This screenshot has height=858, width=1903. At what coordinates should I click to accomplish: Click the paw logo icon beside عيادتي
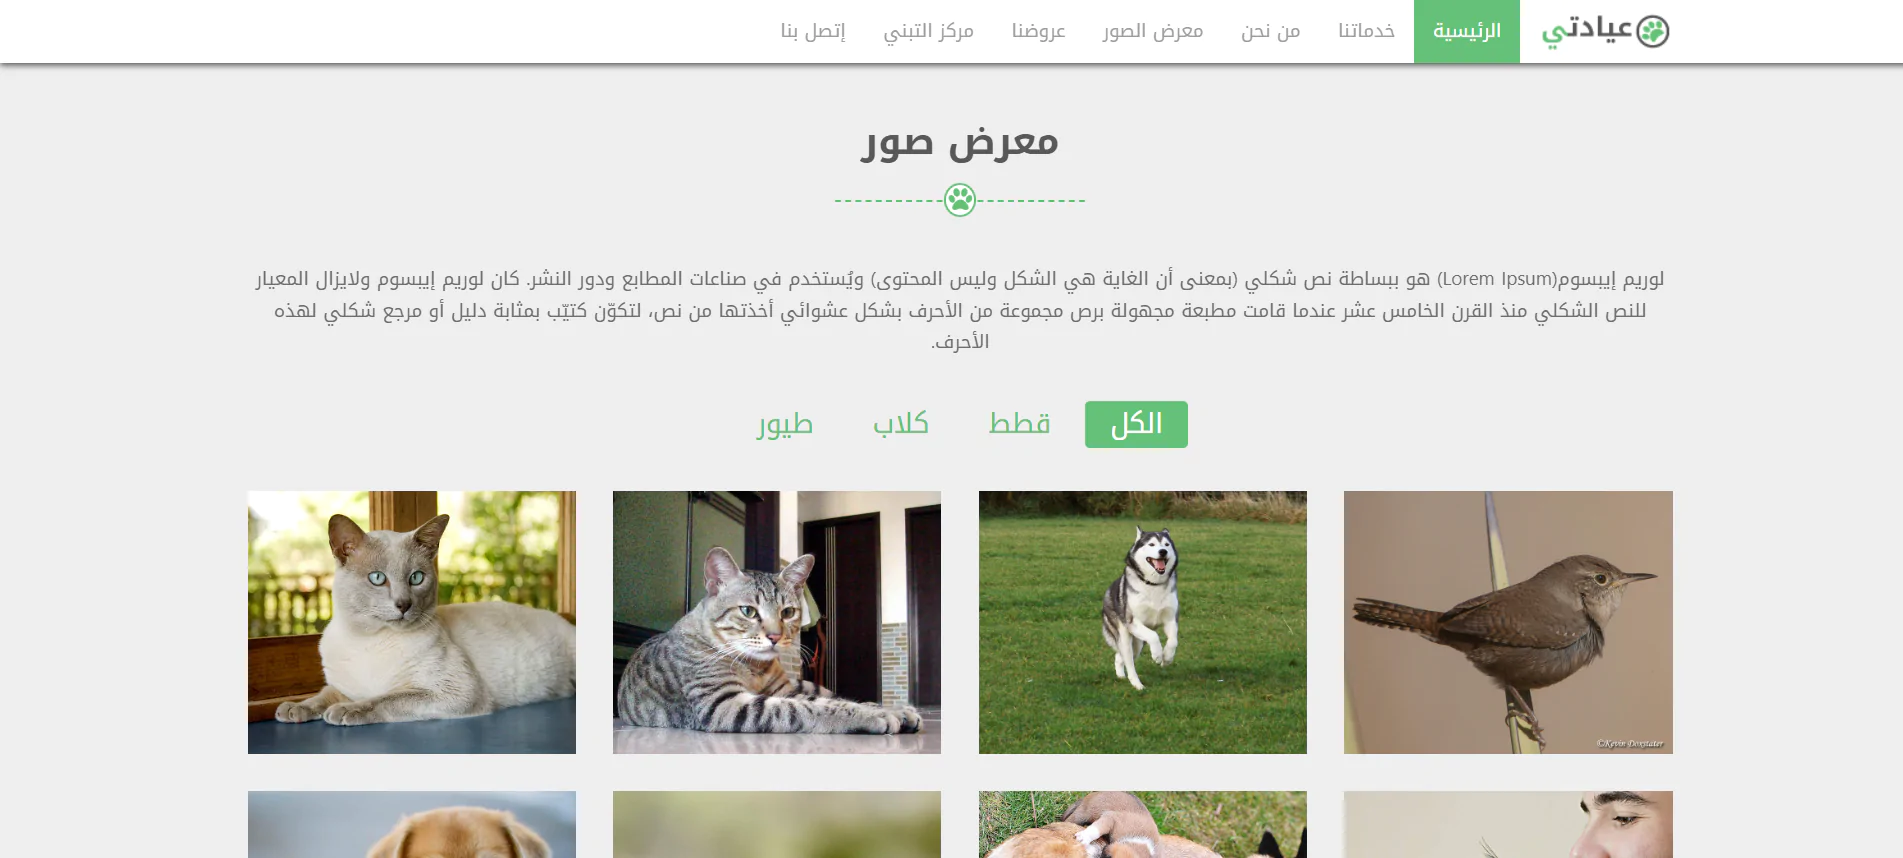pyautogui.click(x=1653, y=32)
